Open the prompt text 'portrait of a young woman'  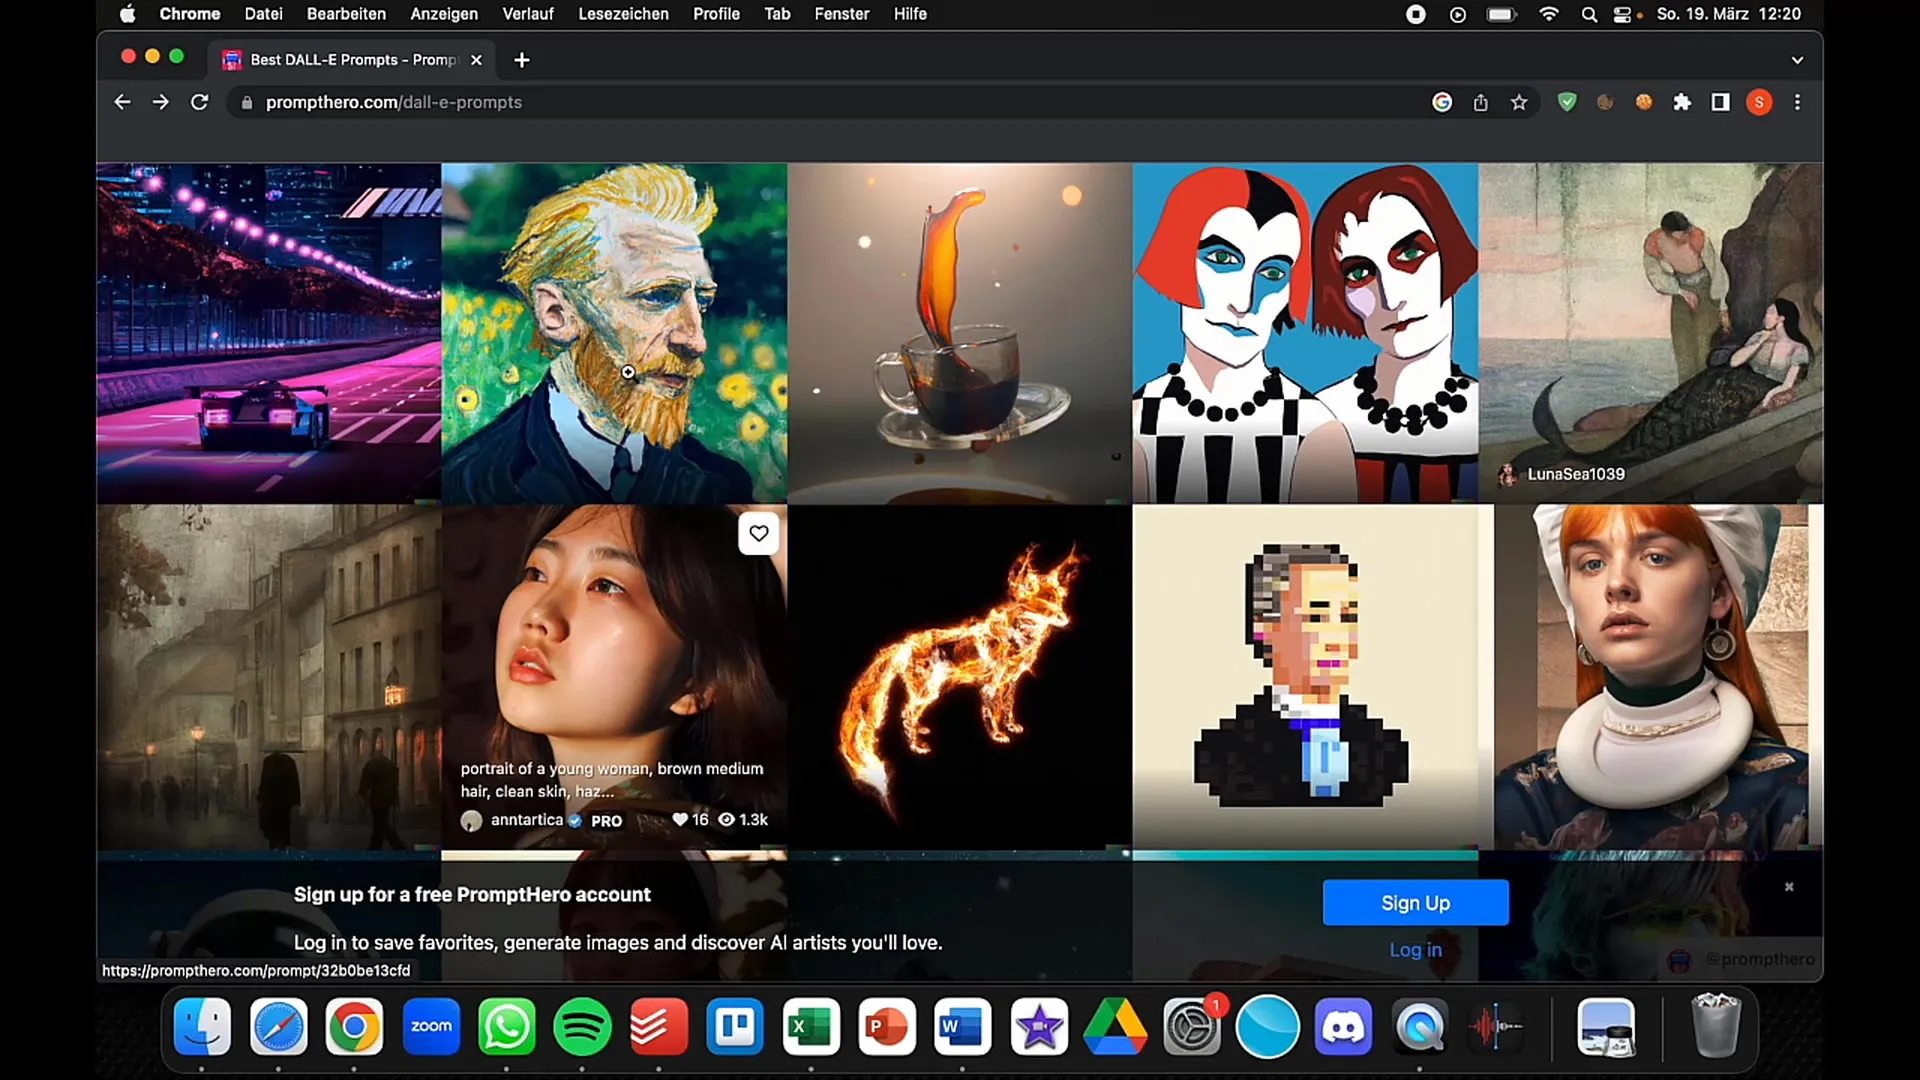point(612,780)
